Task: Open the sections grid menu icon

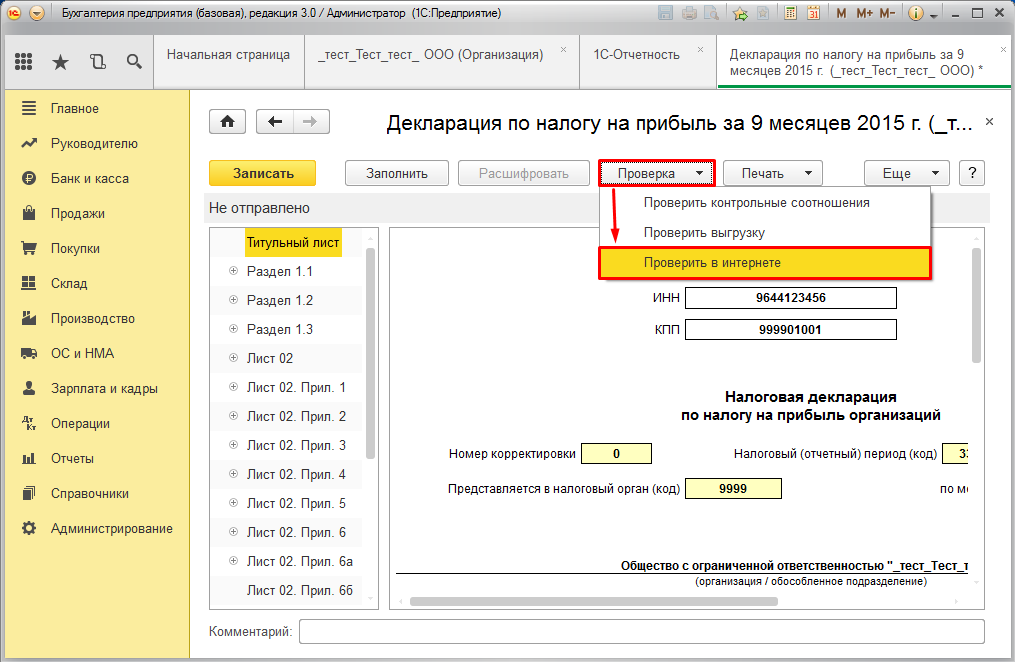Action: (x=24, y=62)
